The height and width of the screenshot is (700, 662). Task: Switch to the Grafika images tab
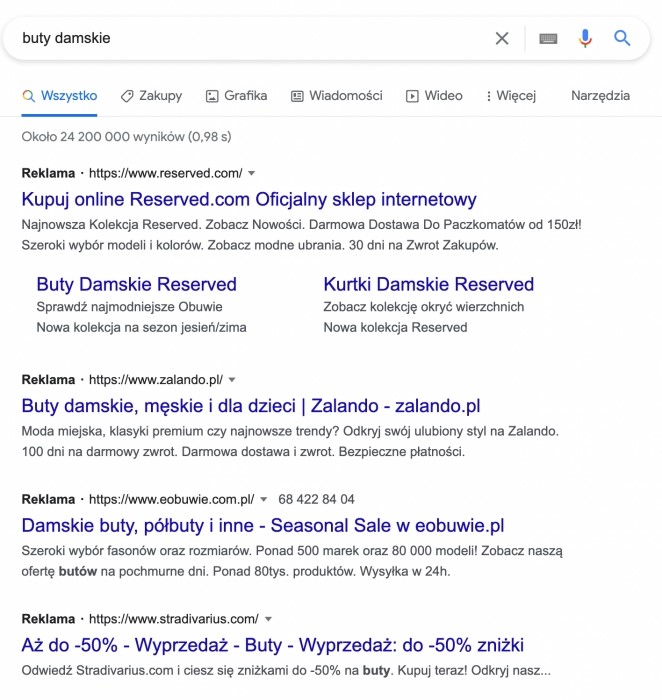[236, 96]
